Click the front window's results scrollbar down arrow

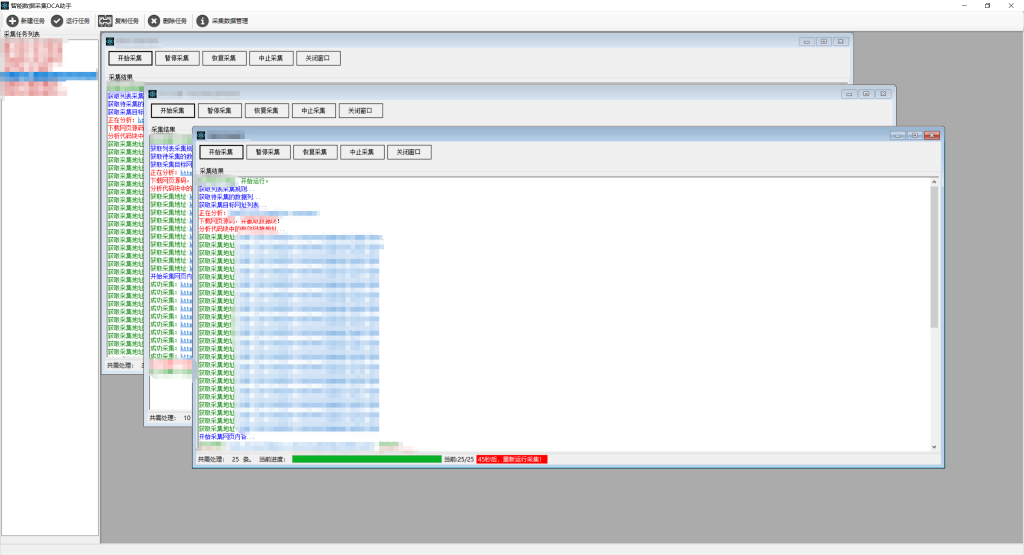pyautogui.click(x=934, y=446)
